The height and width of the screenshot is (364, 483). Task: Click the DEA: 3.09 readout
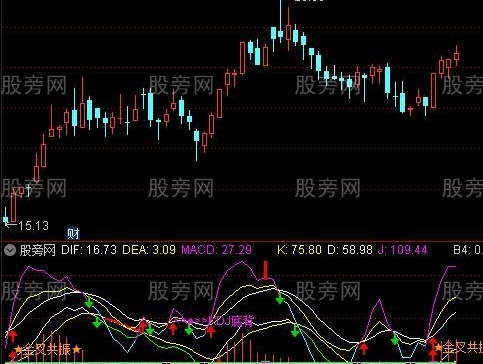[x=149, y=250]
